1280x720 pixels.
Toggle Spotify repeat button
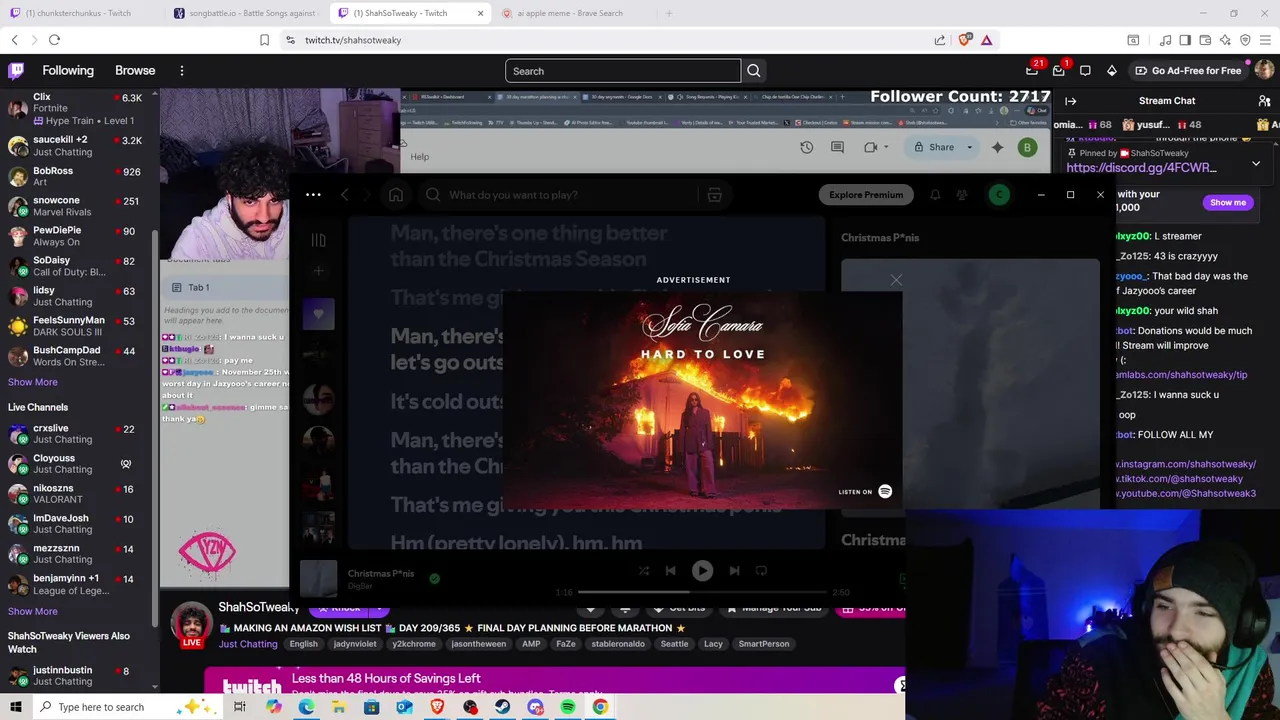(x=761, y=571)
